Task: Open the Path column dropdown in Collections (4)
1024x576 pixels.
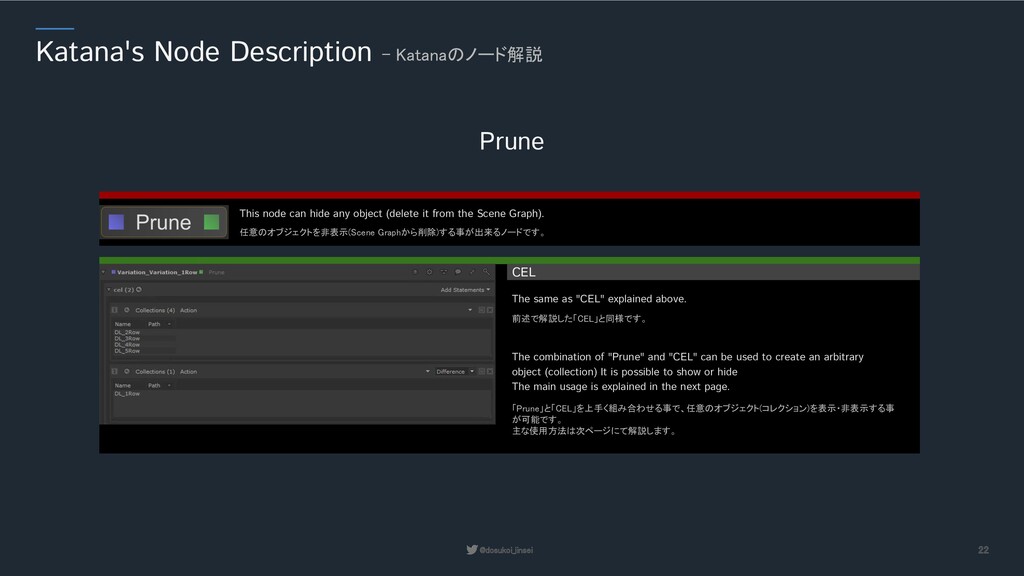Action: coord(169,325)
